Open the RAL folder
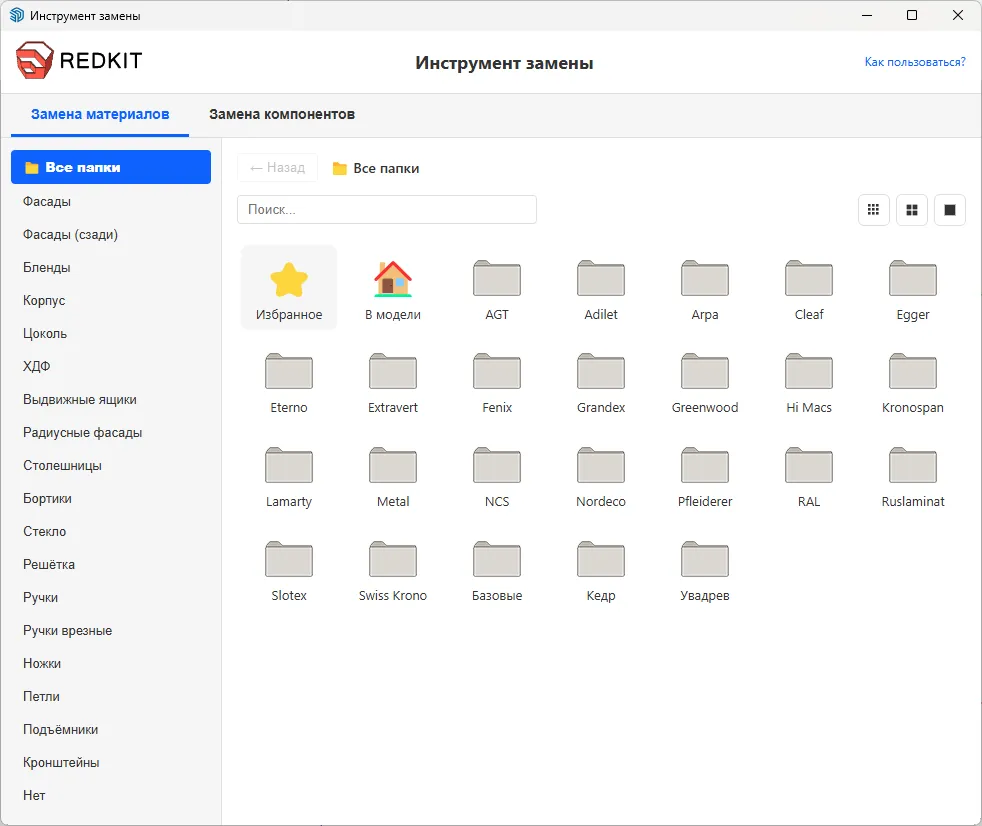The height and width of the screenshot is (826, 982). point(809,475)
